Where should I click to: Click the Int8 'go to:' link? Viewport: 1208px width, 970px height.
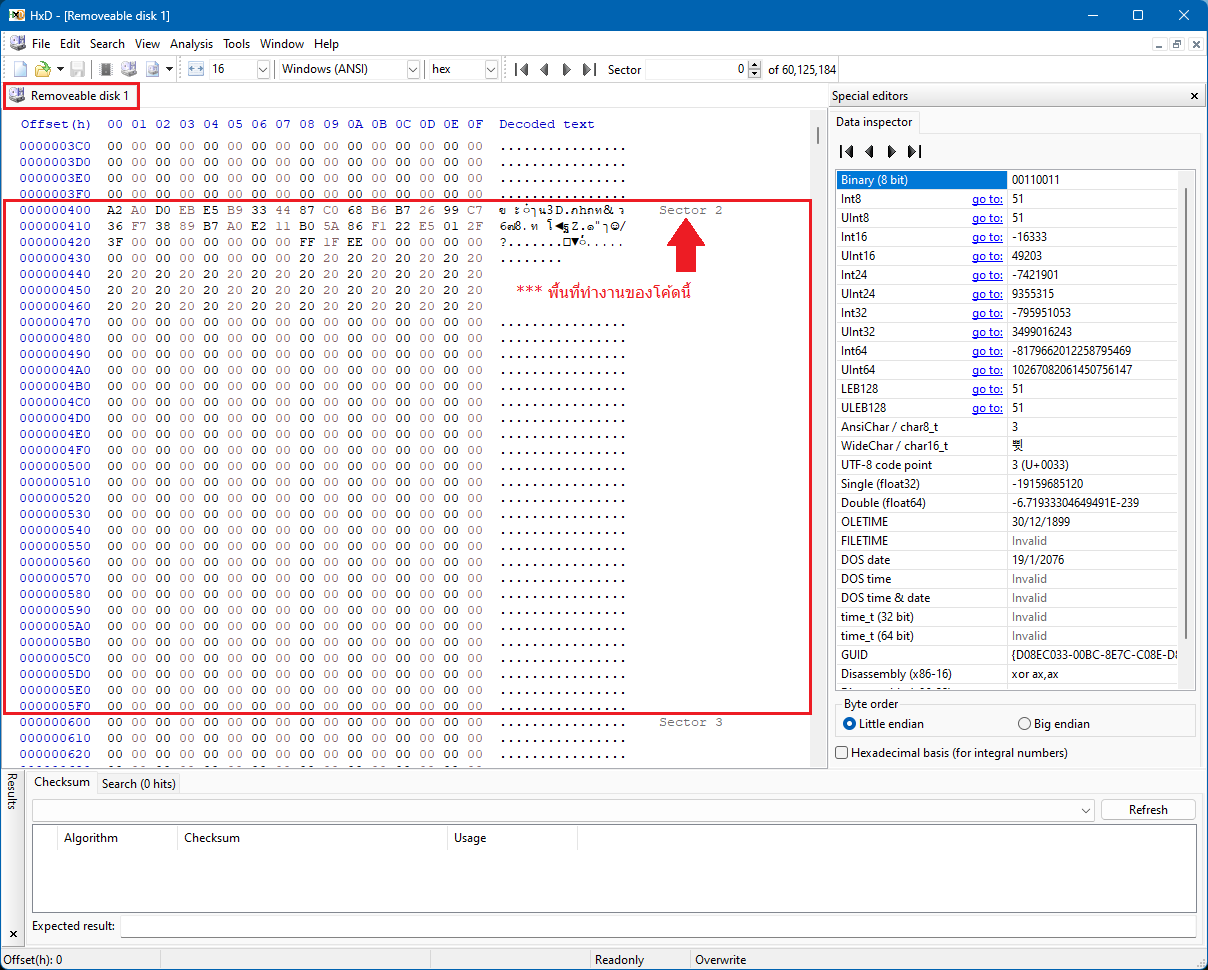point(987,199)
